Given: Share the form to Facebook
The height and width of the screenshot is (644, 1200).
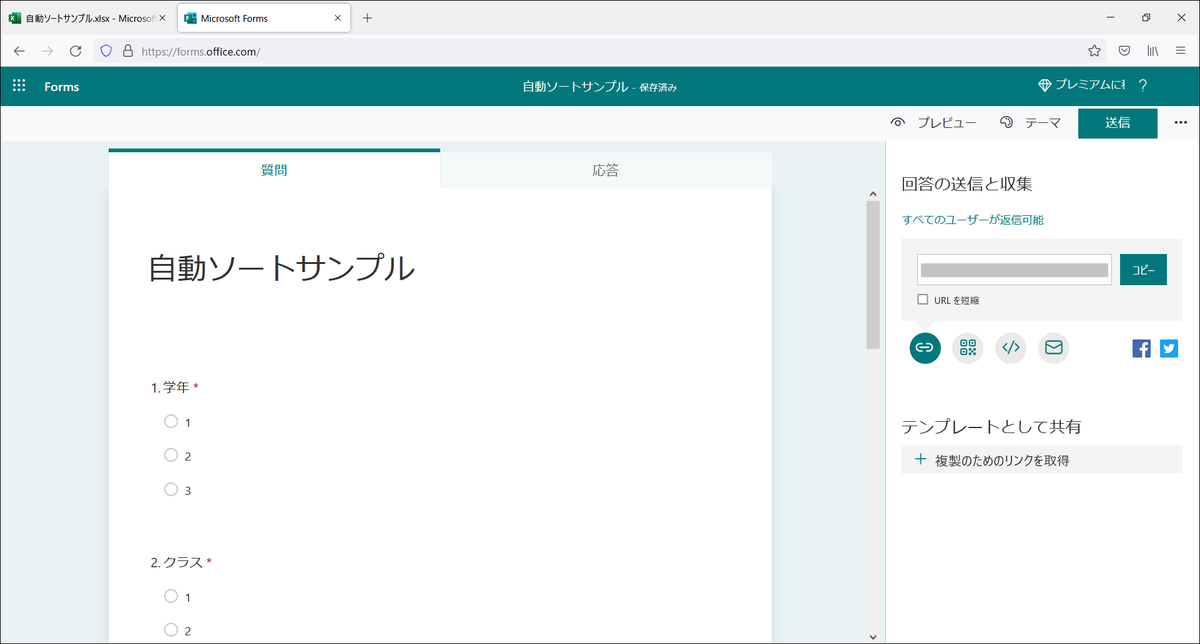Looking at the screenshot, I should [x=1141, y=348].
